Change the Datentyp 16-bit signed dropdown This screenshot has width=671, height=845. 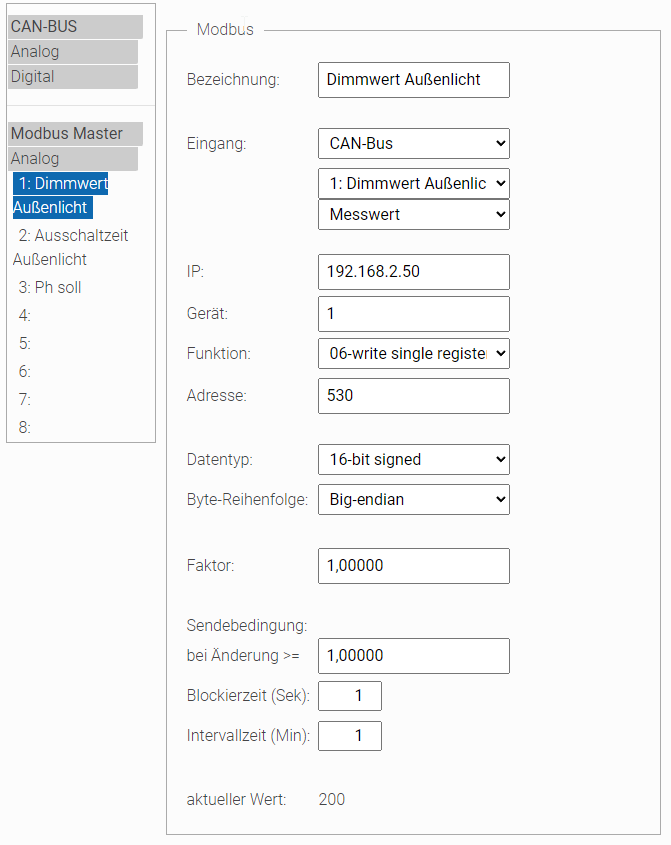point(413,460)
